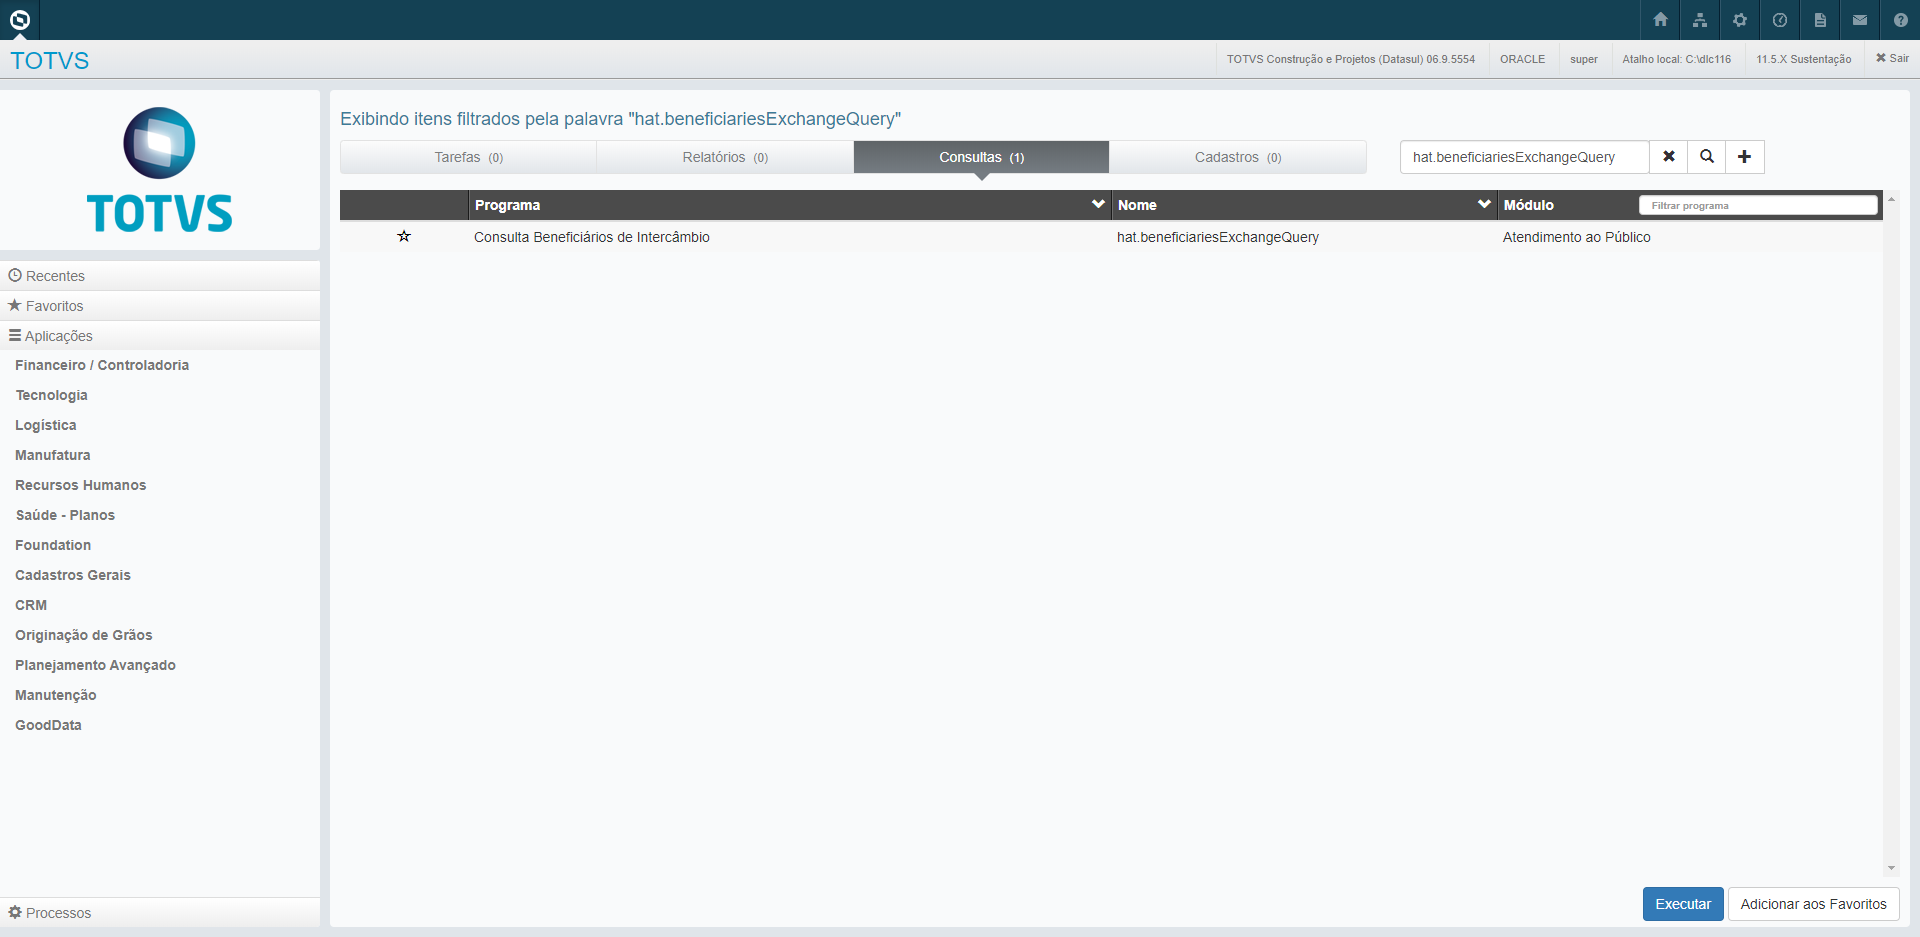Click the ORACLE database label
The width and height of the screenshot is (1920, 937).
tap(1522, 59)
